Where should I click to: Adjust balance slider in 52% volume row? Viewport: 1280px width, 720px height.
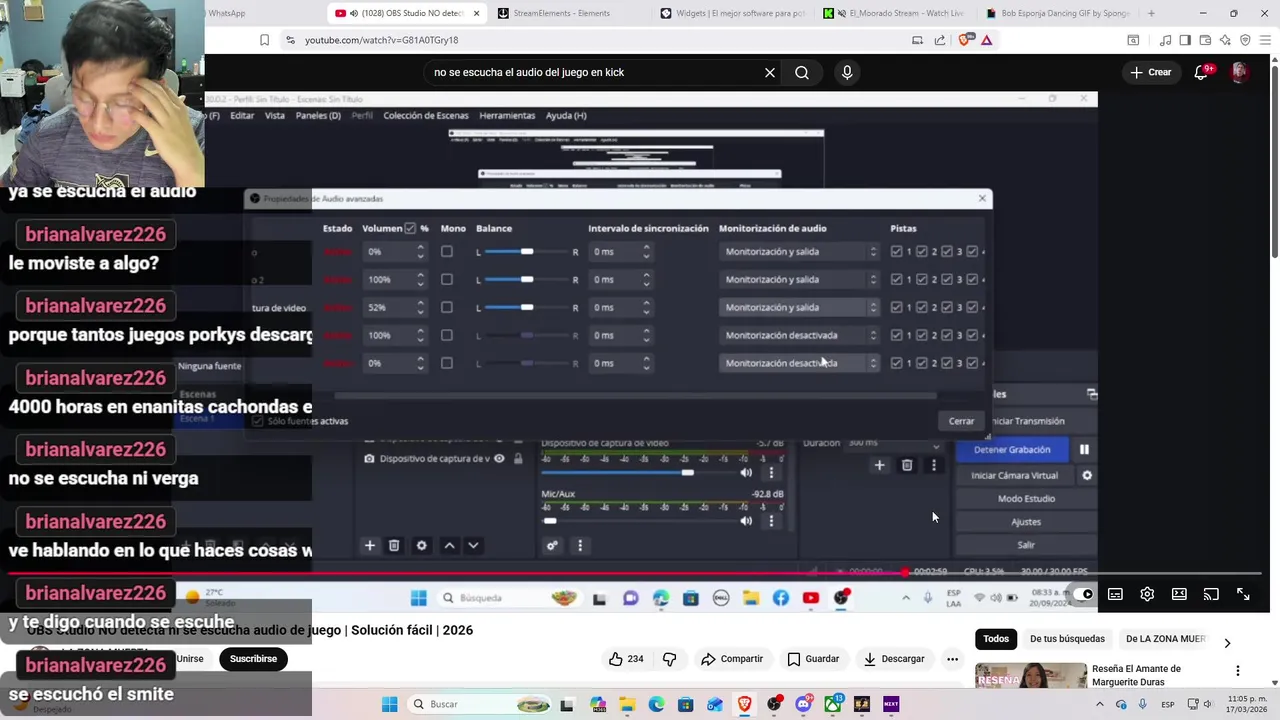coord(526,307)
